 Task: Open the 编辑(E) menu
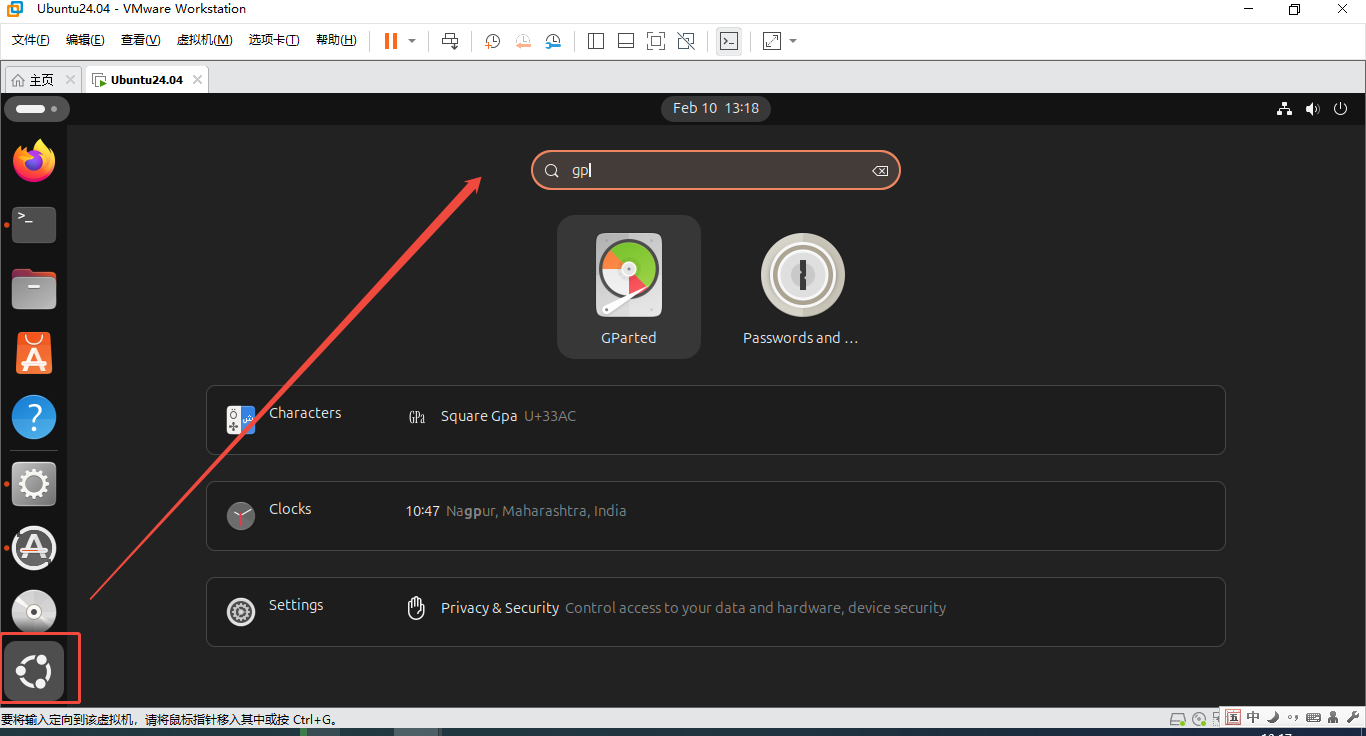coord(85,40)
